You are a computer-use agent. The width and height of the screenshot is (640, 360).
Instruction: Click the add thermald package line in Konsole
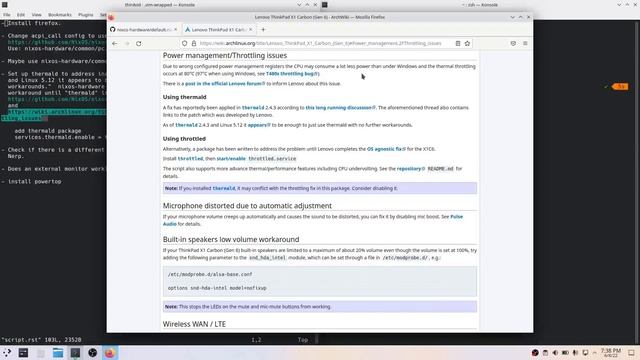point(48,131)
